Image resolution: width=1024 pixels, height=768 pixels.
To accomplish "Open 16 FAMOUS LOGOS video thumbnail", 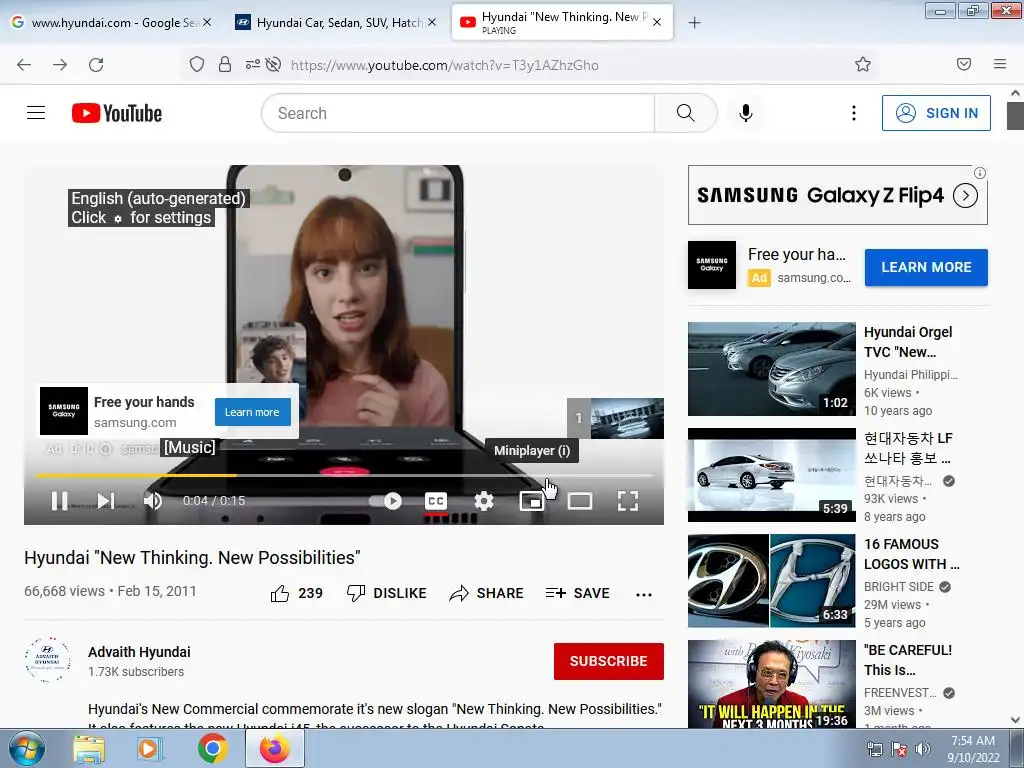I will tap(771, 581).
